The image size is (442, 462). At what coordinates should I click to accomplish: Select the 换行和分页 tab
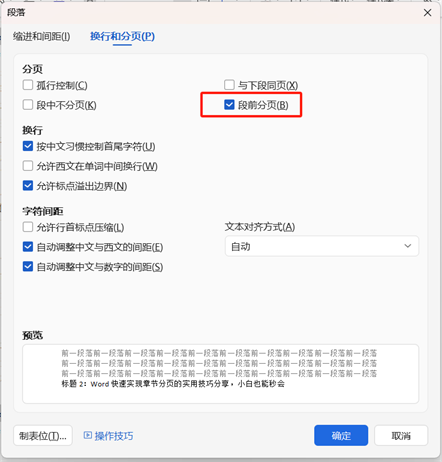pyautogui.click(x=122, y=36)
